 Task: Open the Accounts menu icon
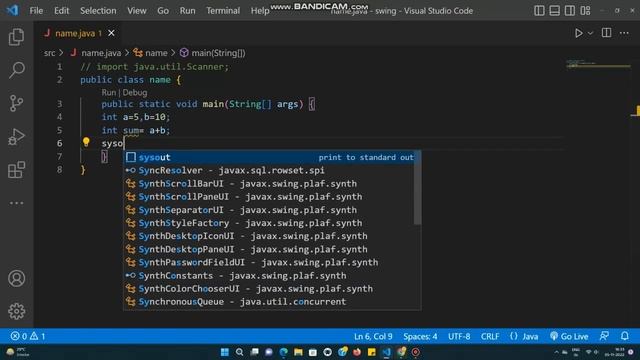(16, 278)
